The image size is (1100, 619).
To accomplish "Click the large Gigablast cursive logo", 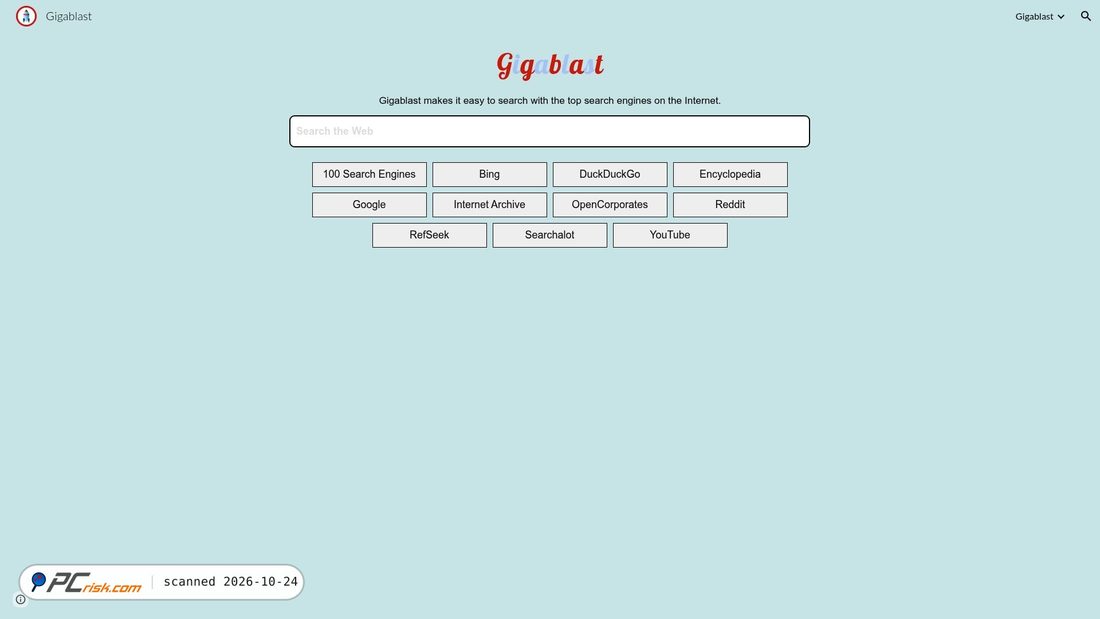I will click(550, 65).
